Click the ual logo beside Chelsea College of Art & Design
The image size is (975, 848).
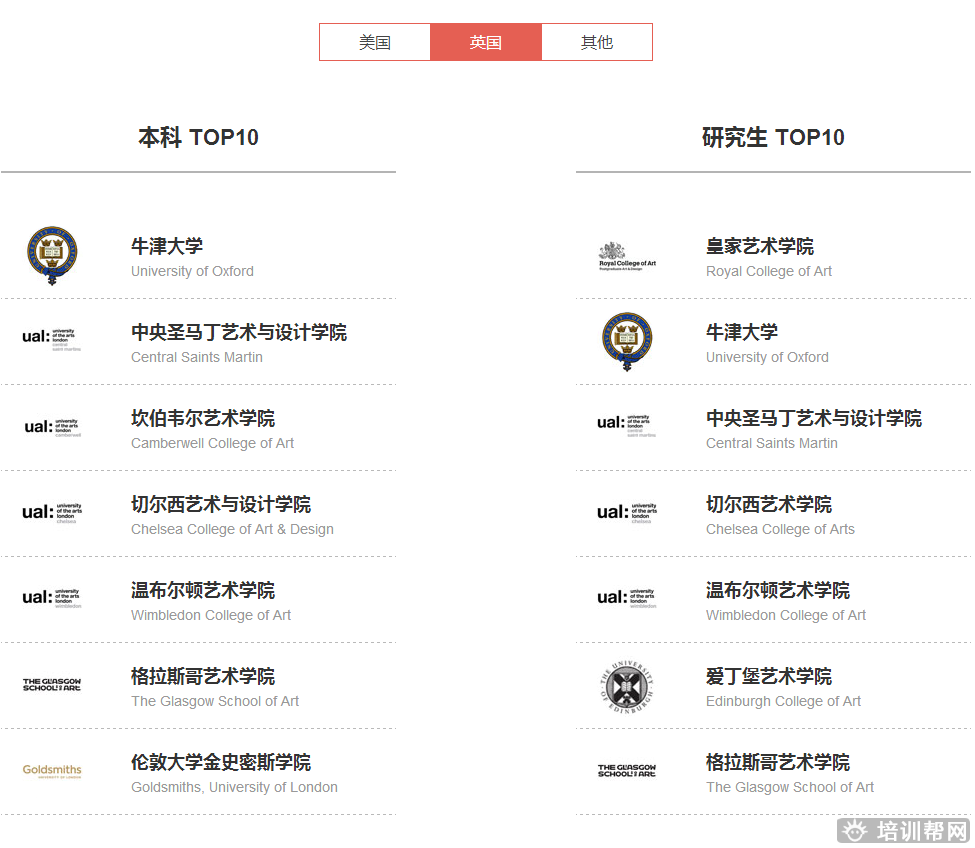click(52, 512)
